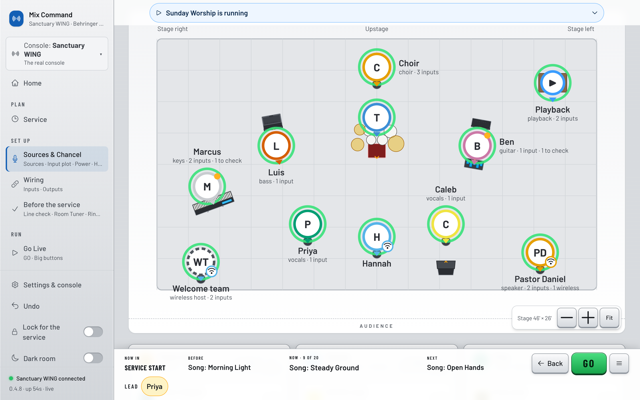Click the drum kit graphic
This screenshot has width=640, height=400.
click(x=377, y=143)
